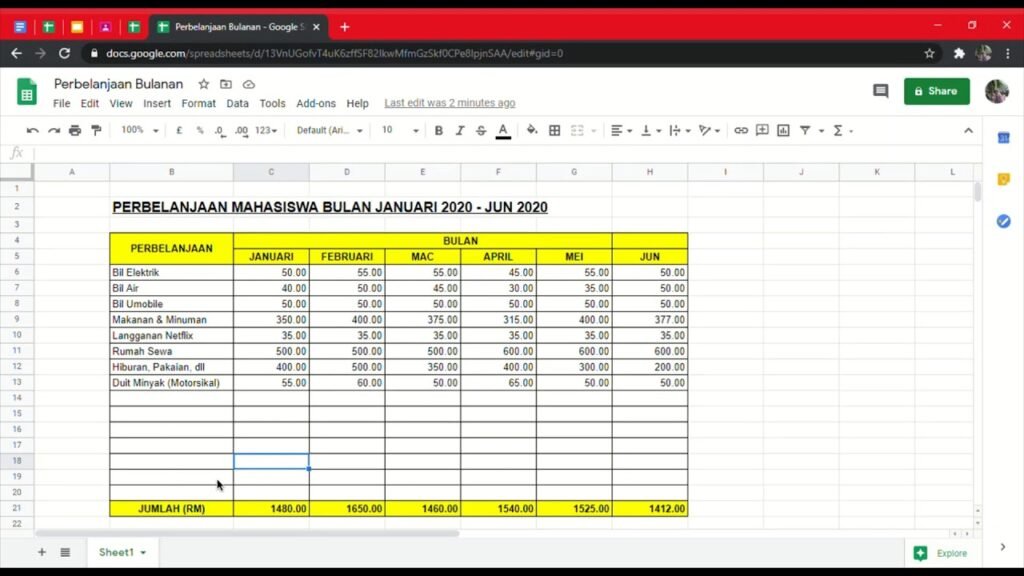Select the Sheet1 tab
1024x576 pixels.
coord(122,552)
